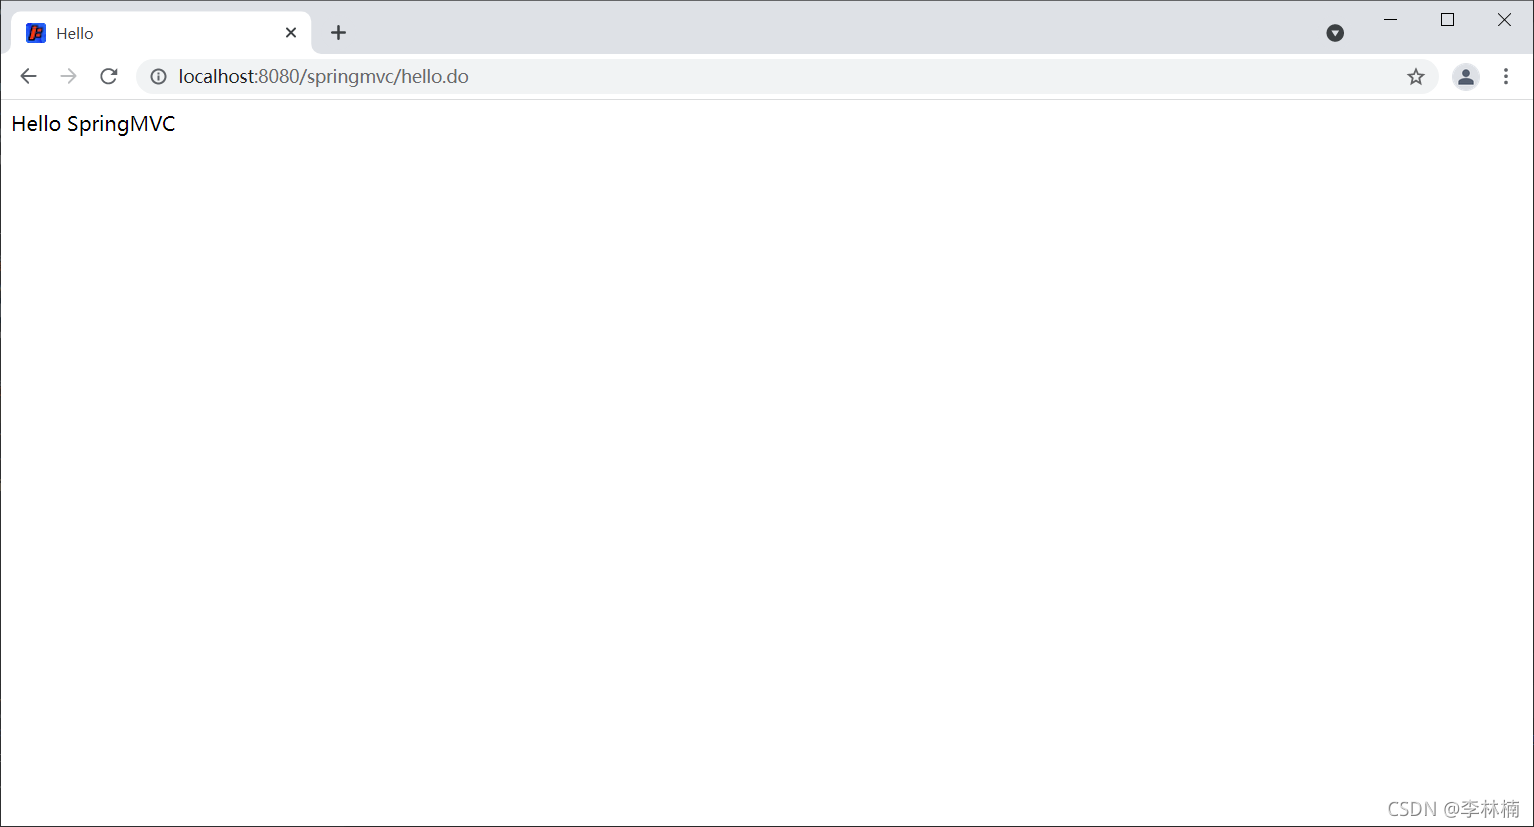Bookmark this page with the star icon
The image size is (1534, 827).
click(1416, 77)
